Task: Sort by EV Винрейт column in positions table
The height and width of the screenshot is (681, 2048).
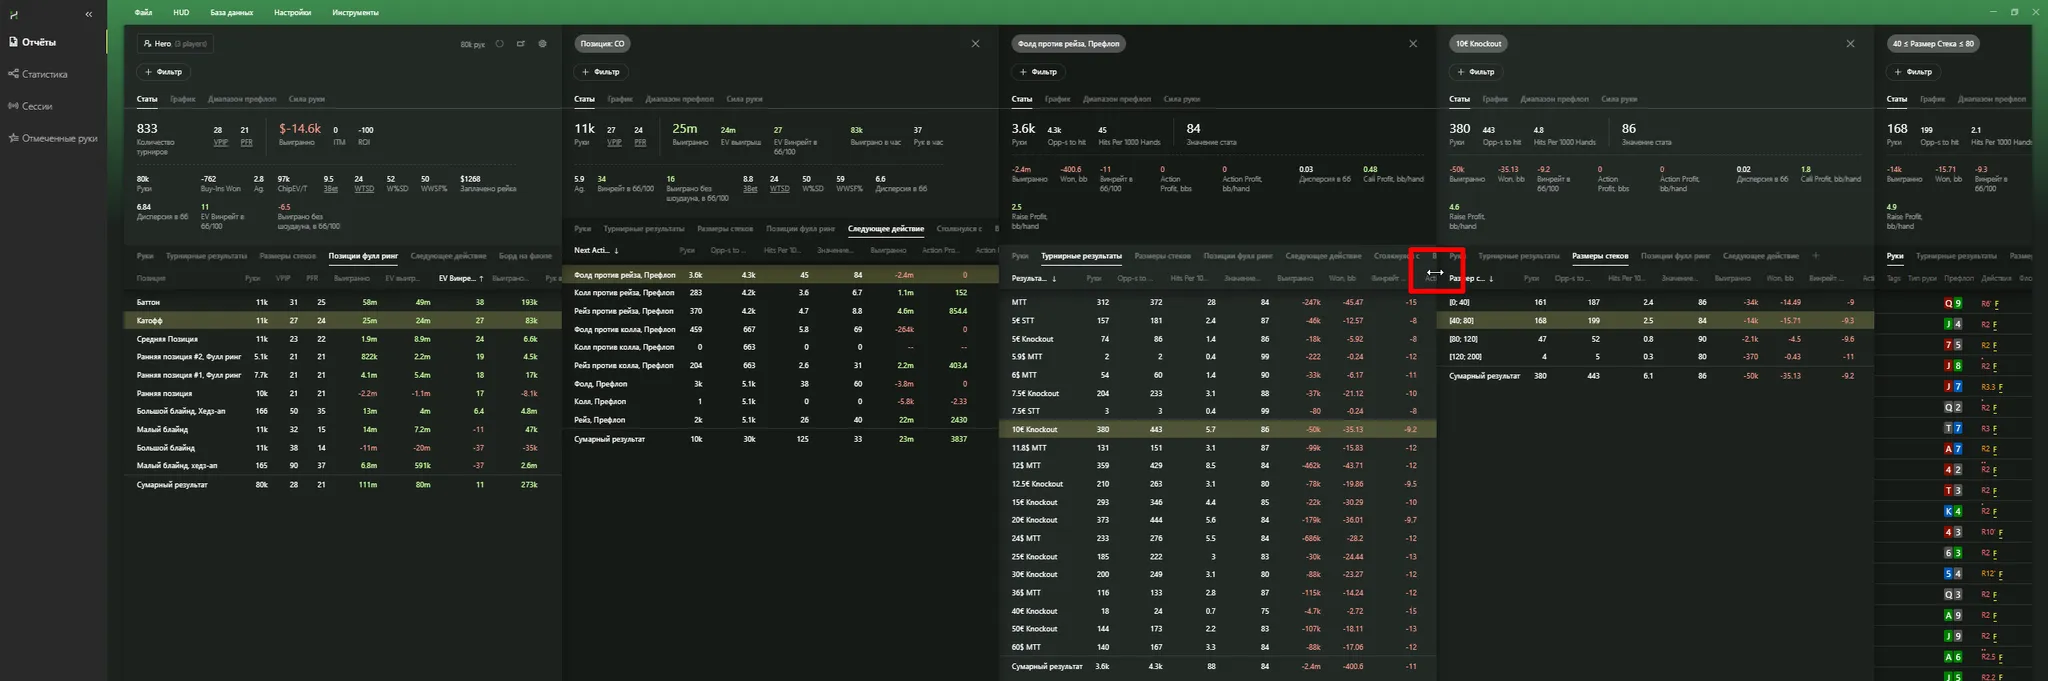Action: click(x=459, y=278)
